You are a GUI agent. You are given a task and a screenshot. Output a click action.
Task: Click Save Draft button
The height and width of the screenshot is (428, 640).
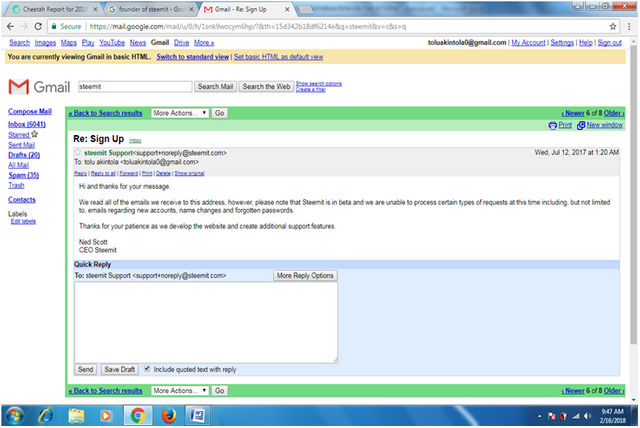point(120,369)
